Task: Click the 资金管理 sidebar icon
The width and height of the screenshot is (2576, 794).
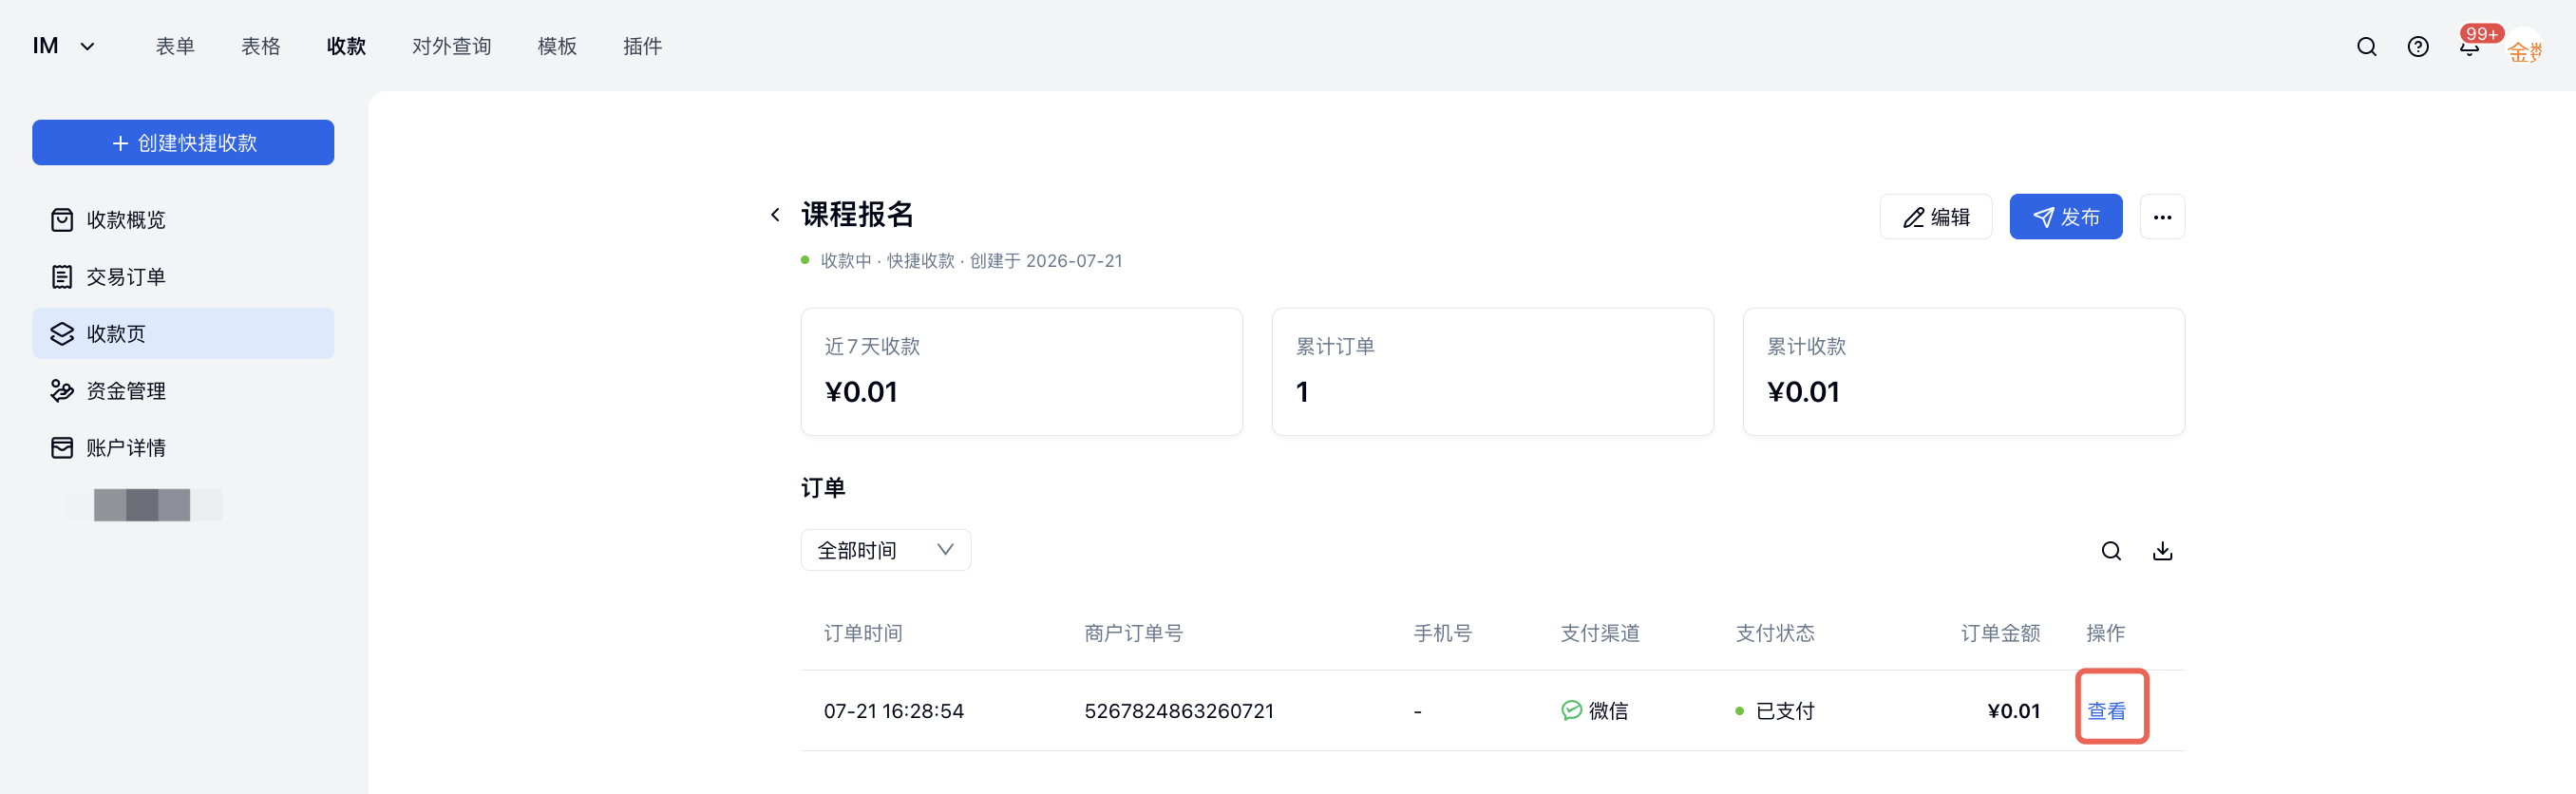Action: point(62,391)
